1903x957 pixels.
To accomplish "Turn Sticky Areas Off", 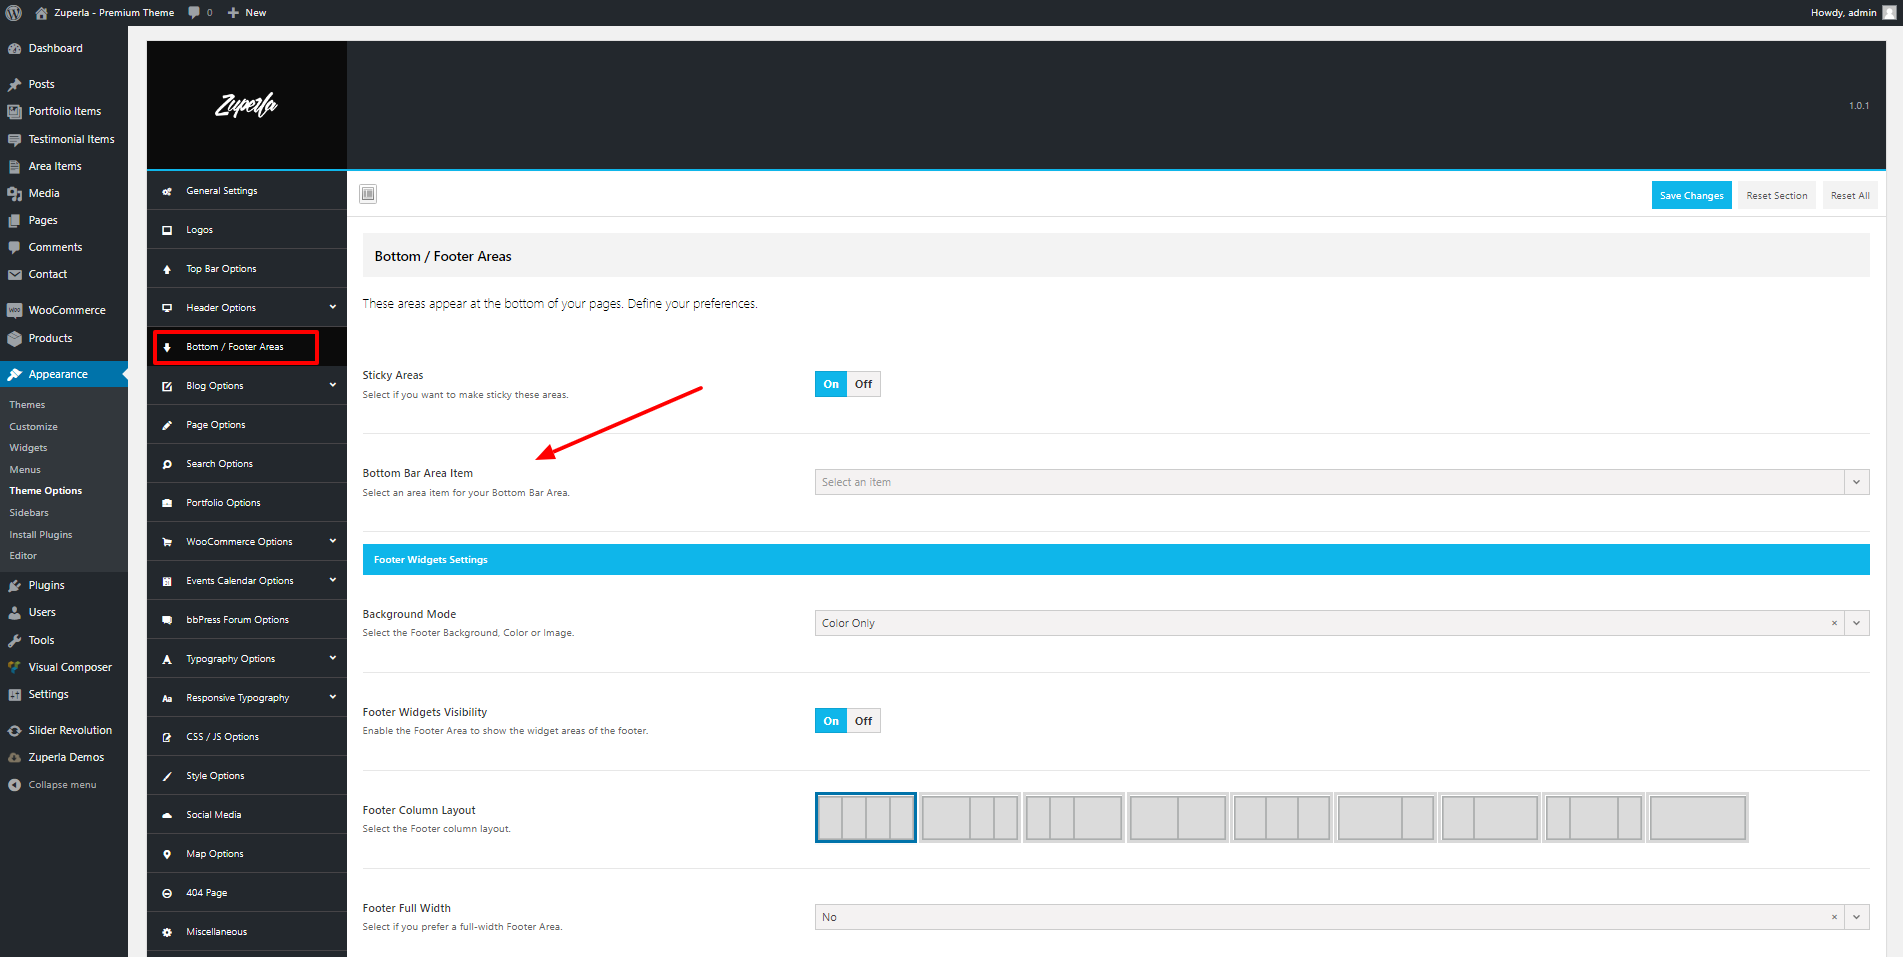I will [864, 384].
